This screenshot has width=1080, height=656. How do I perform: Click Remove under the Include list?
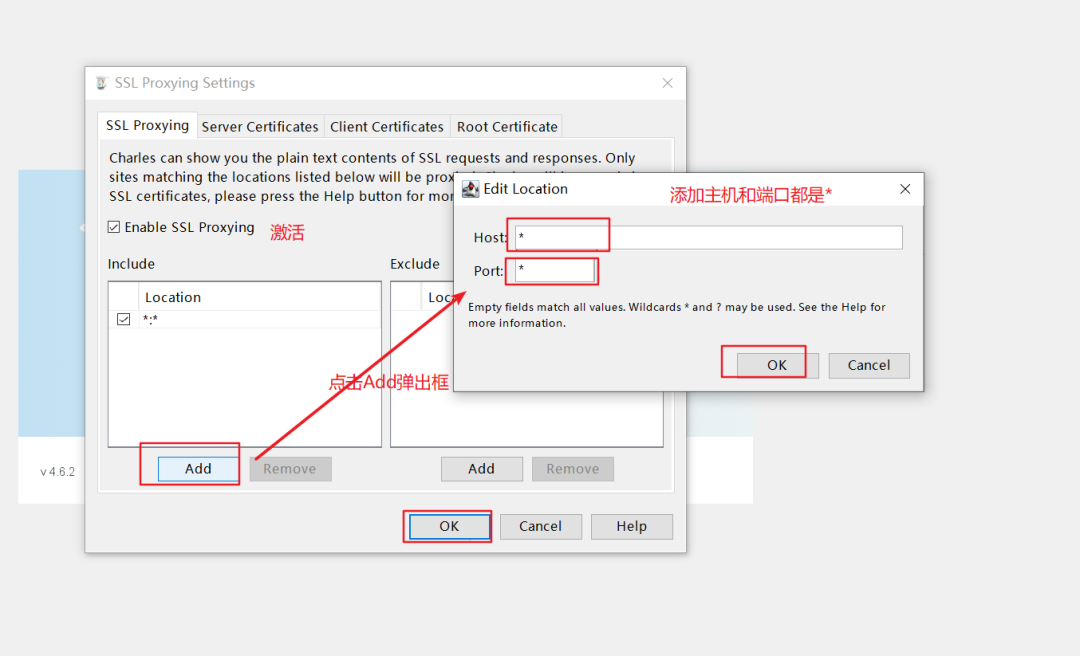(290, 469)
